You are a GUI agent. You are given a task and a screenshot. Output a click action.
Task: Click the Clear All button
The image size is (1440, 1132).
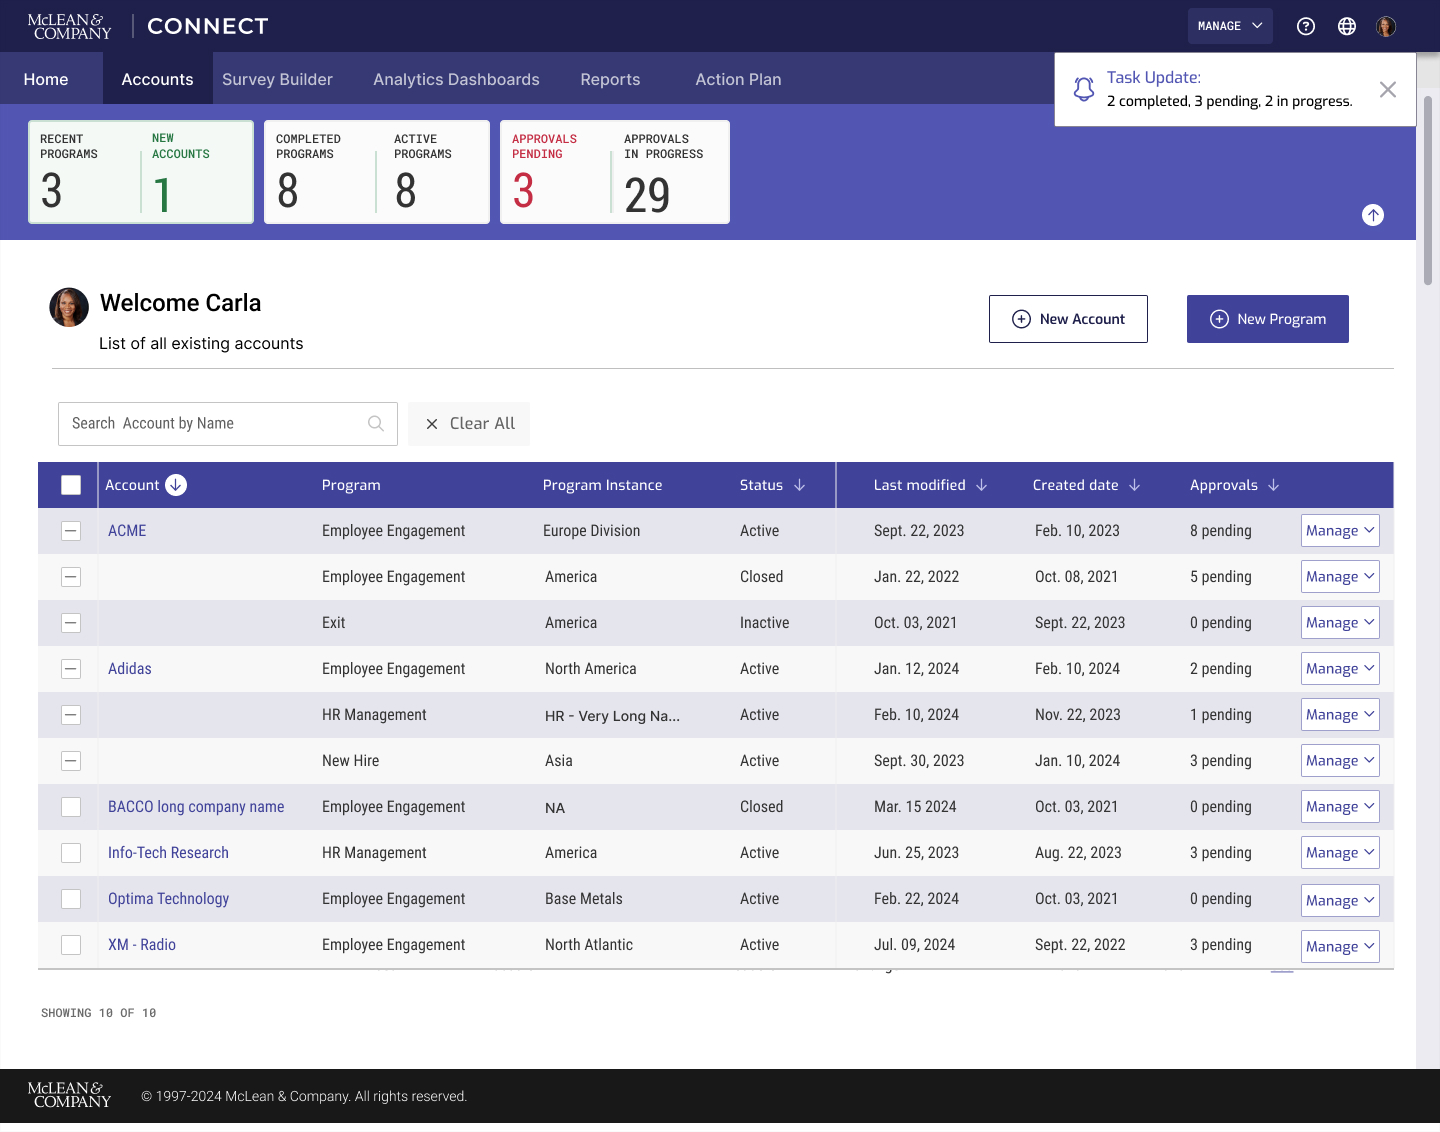pyautogui.click(x=469, y=424)
